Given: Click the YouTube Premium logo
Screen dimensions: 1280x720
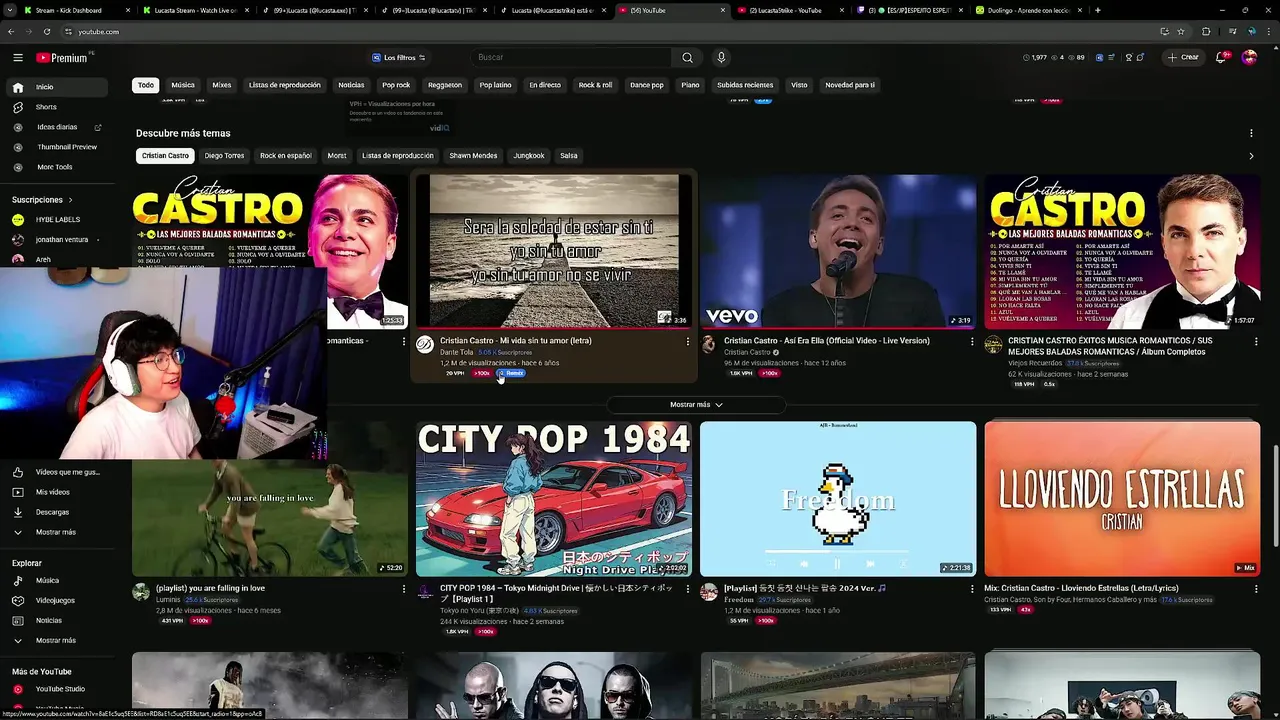Looking at the screenshot, I should (62, 58).
